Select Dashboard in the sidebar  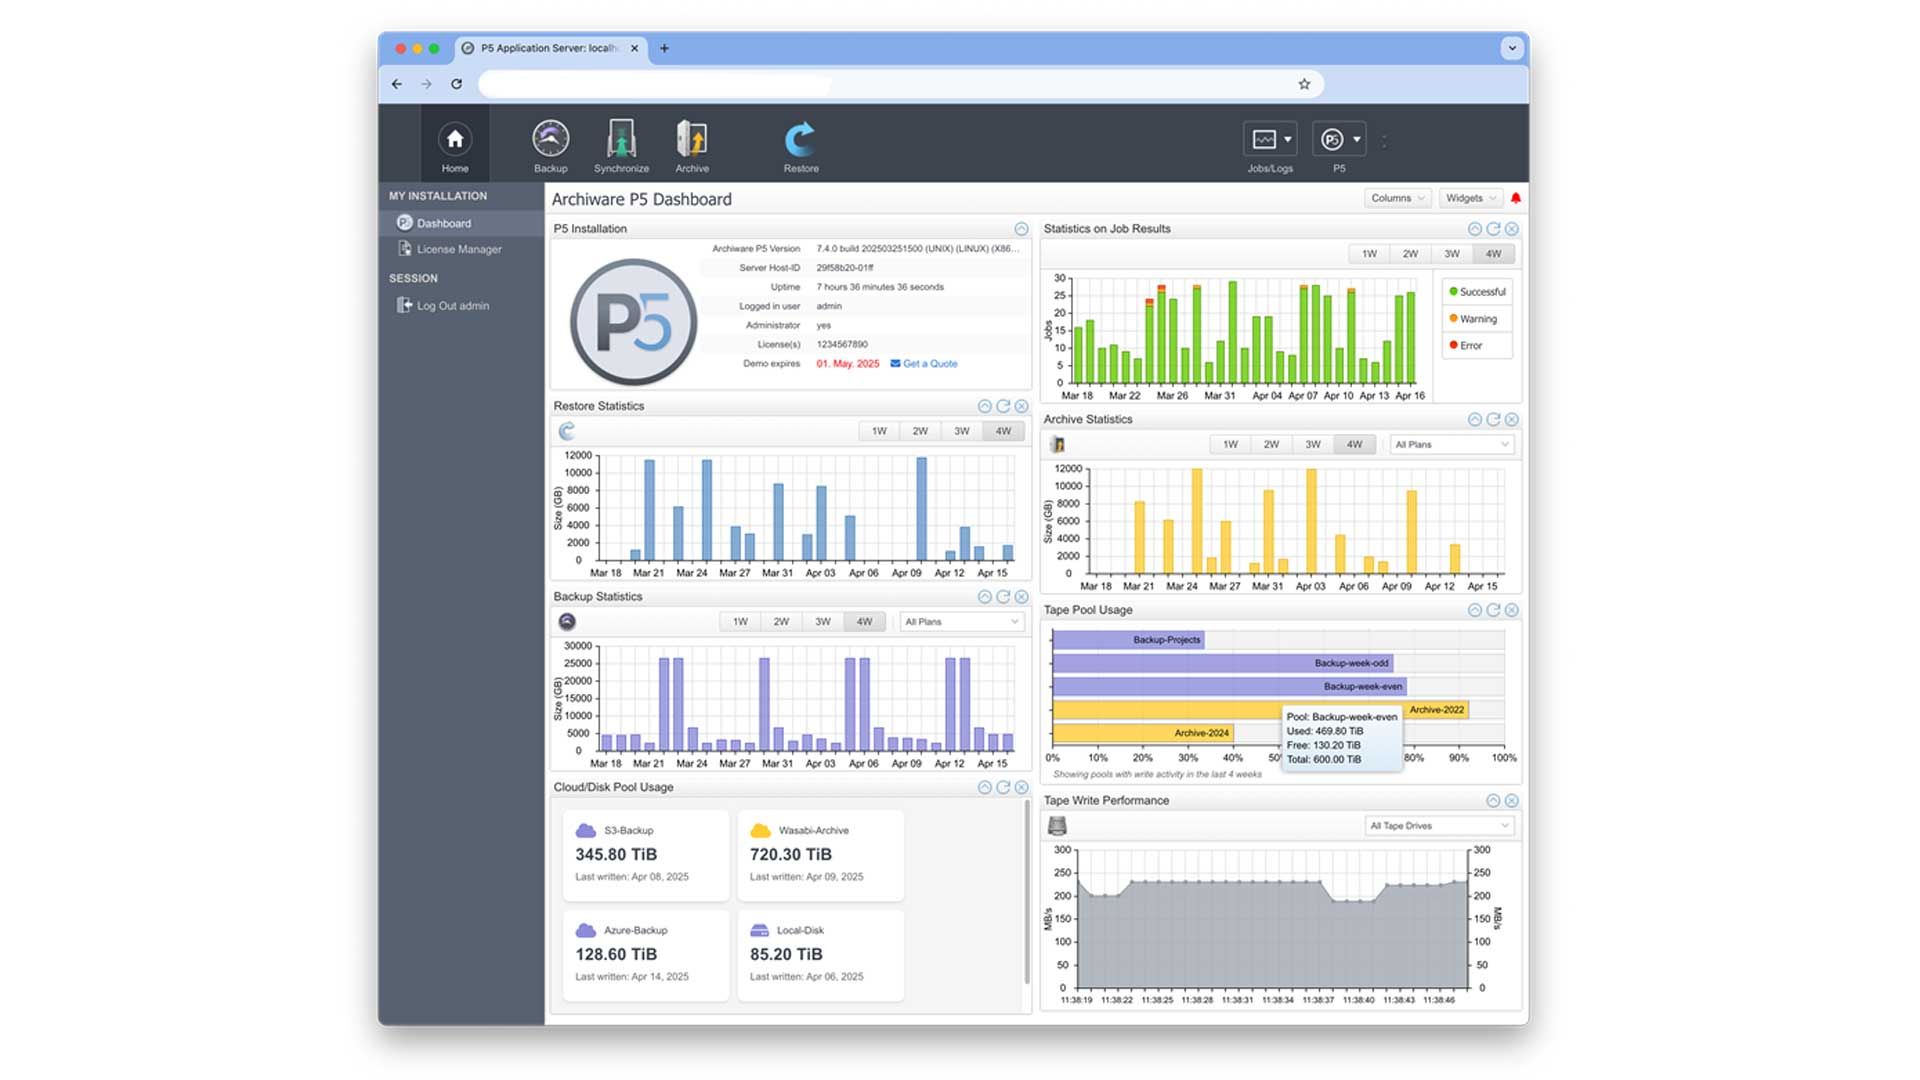[x=443, y=223]
